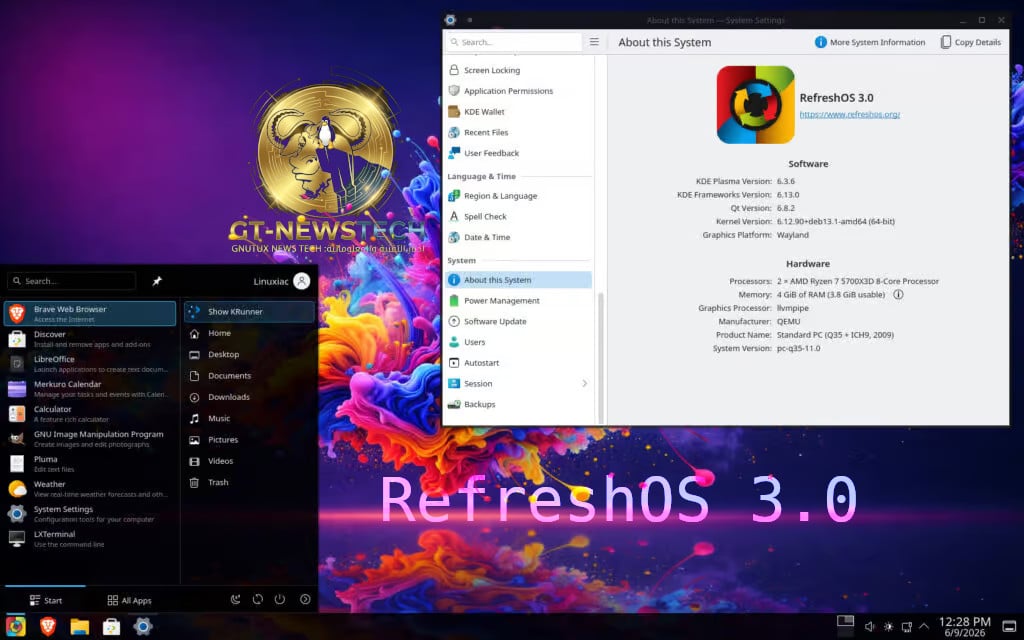Select User Feedback in the sidebar
The image size is (1024, 640).
tap(518, 153)
